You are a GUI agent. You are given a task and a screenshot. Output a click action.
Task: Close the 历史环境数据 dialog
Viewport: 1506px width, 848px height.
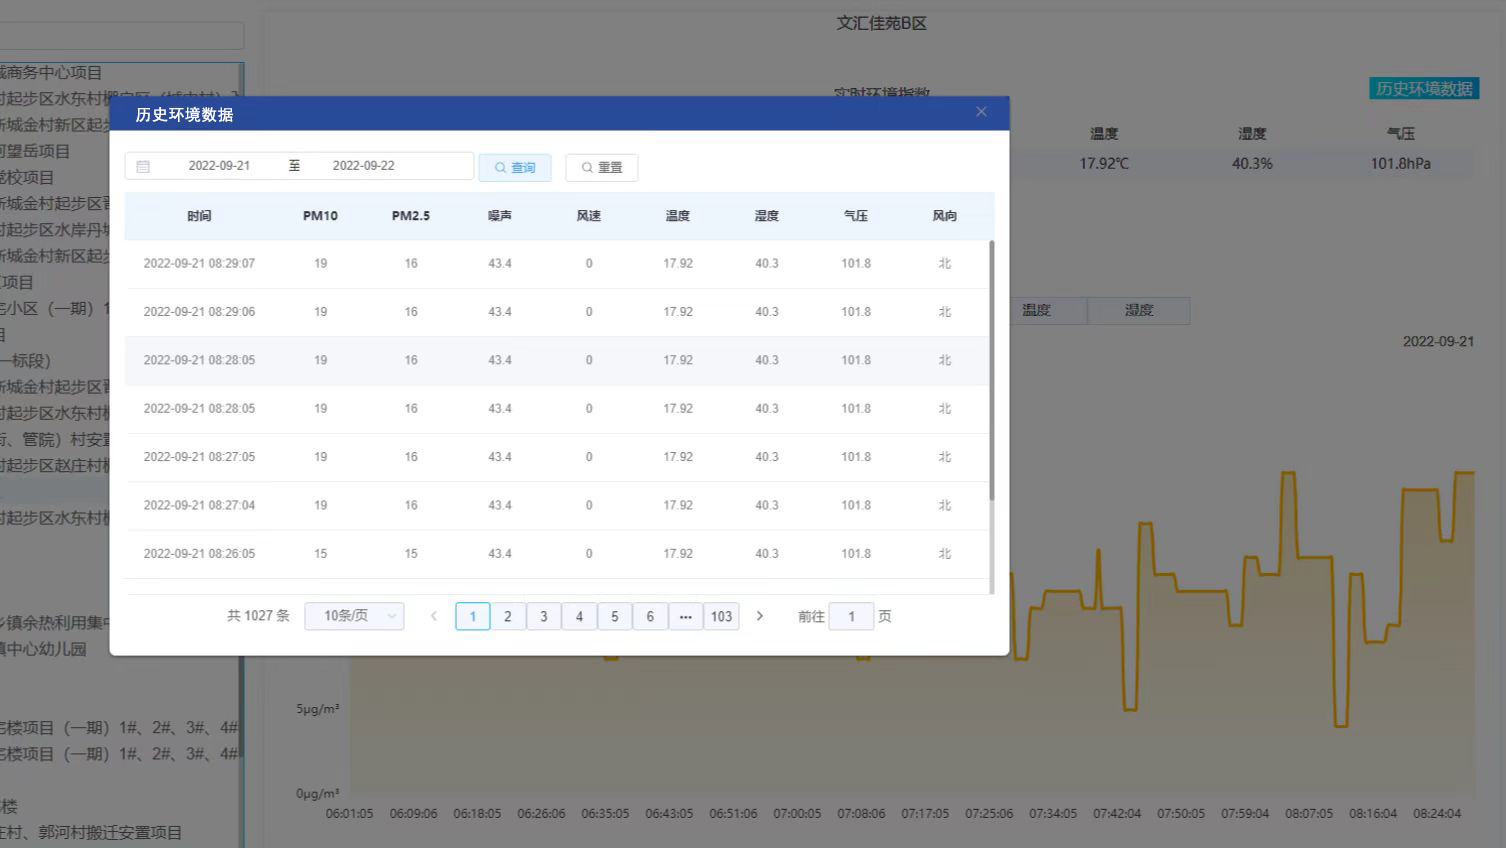click(981, 112)
